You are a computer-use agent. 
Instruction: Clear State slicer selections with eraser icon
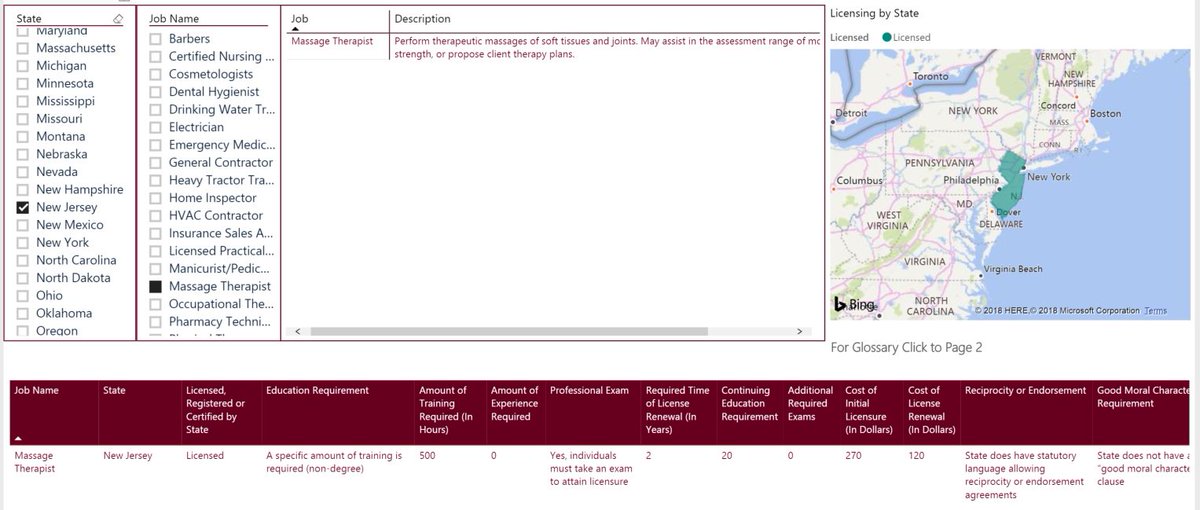click(117, 18)
